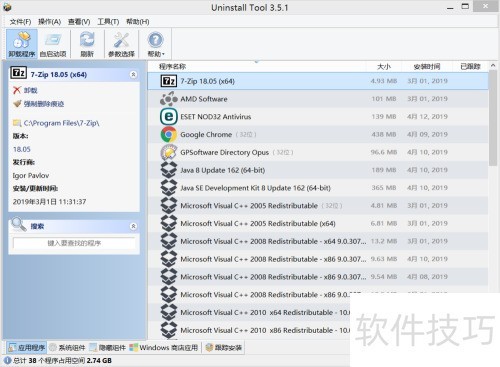The image size is (500, 367).
Task: Click the 7-Zip logo in details panel header
Action: [18, 72]
